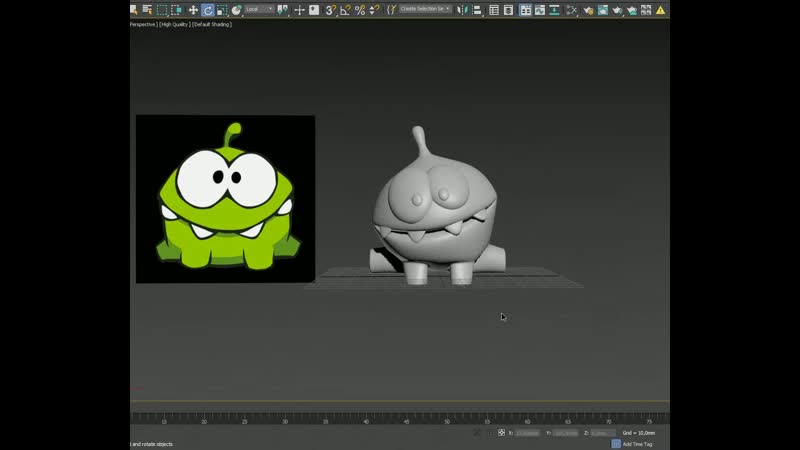Open the Perspective viewport label menu
Screen dimensions: 800x450
[143, 24]
